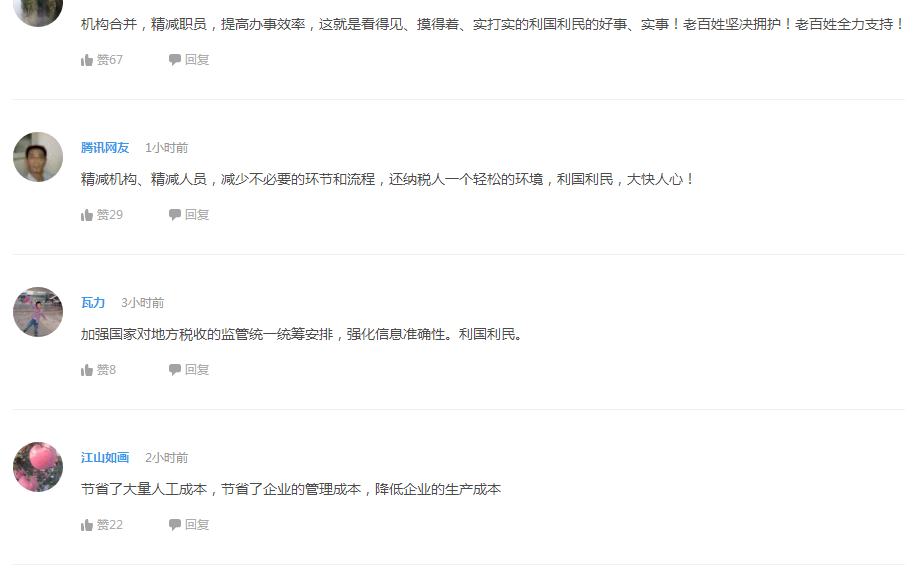Click the reply bubble under 腾讯网友's comment
The image size is (905, 578).
tap(175, 214)
